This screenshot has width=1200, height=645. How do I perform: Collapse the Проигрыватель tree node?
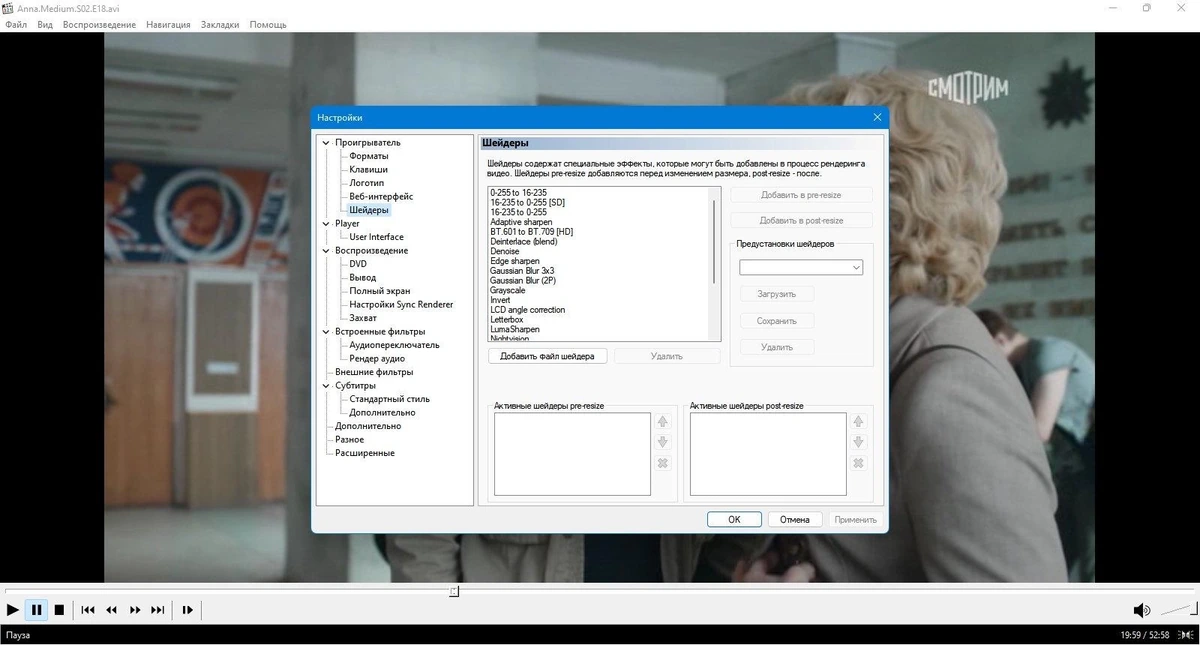point(326,143)
